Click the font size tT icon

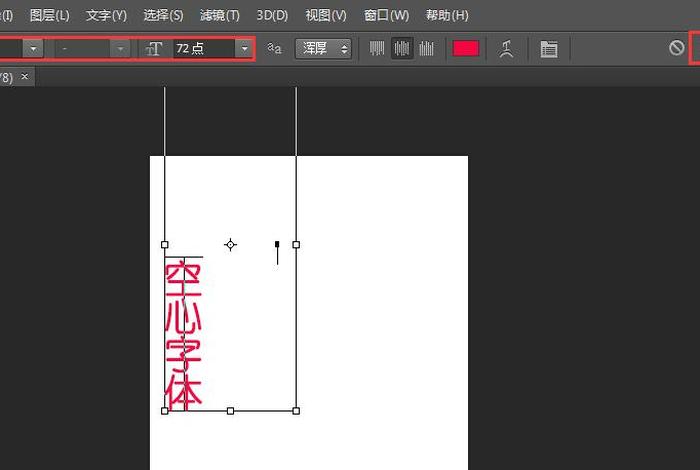(154, 48)
